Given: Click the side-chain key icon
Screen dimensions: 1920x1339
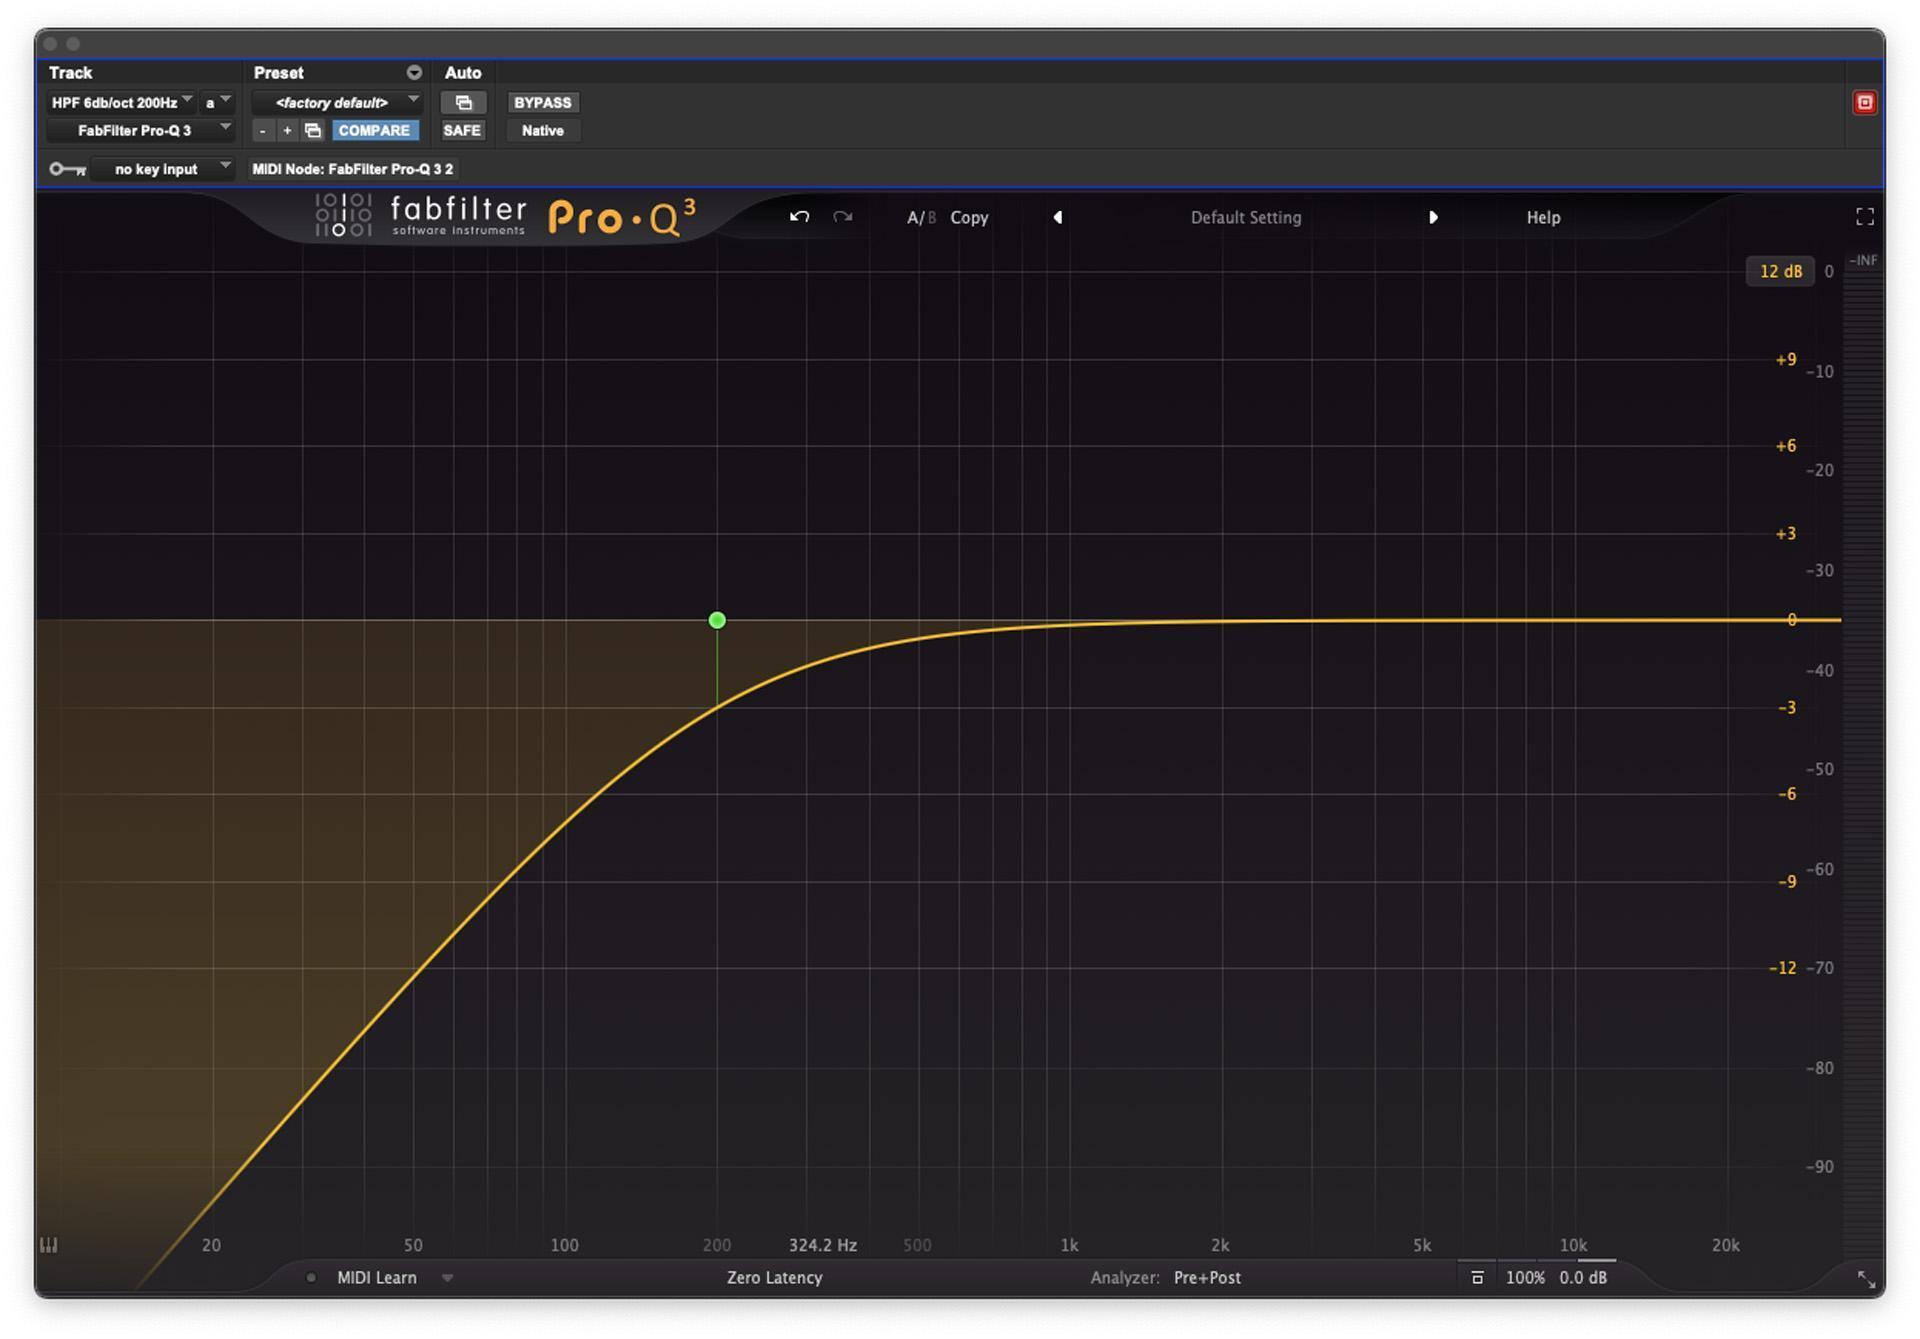Looking at the screenshot, I should [x=66, y=169].
